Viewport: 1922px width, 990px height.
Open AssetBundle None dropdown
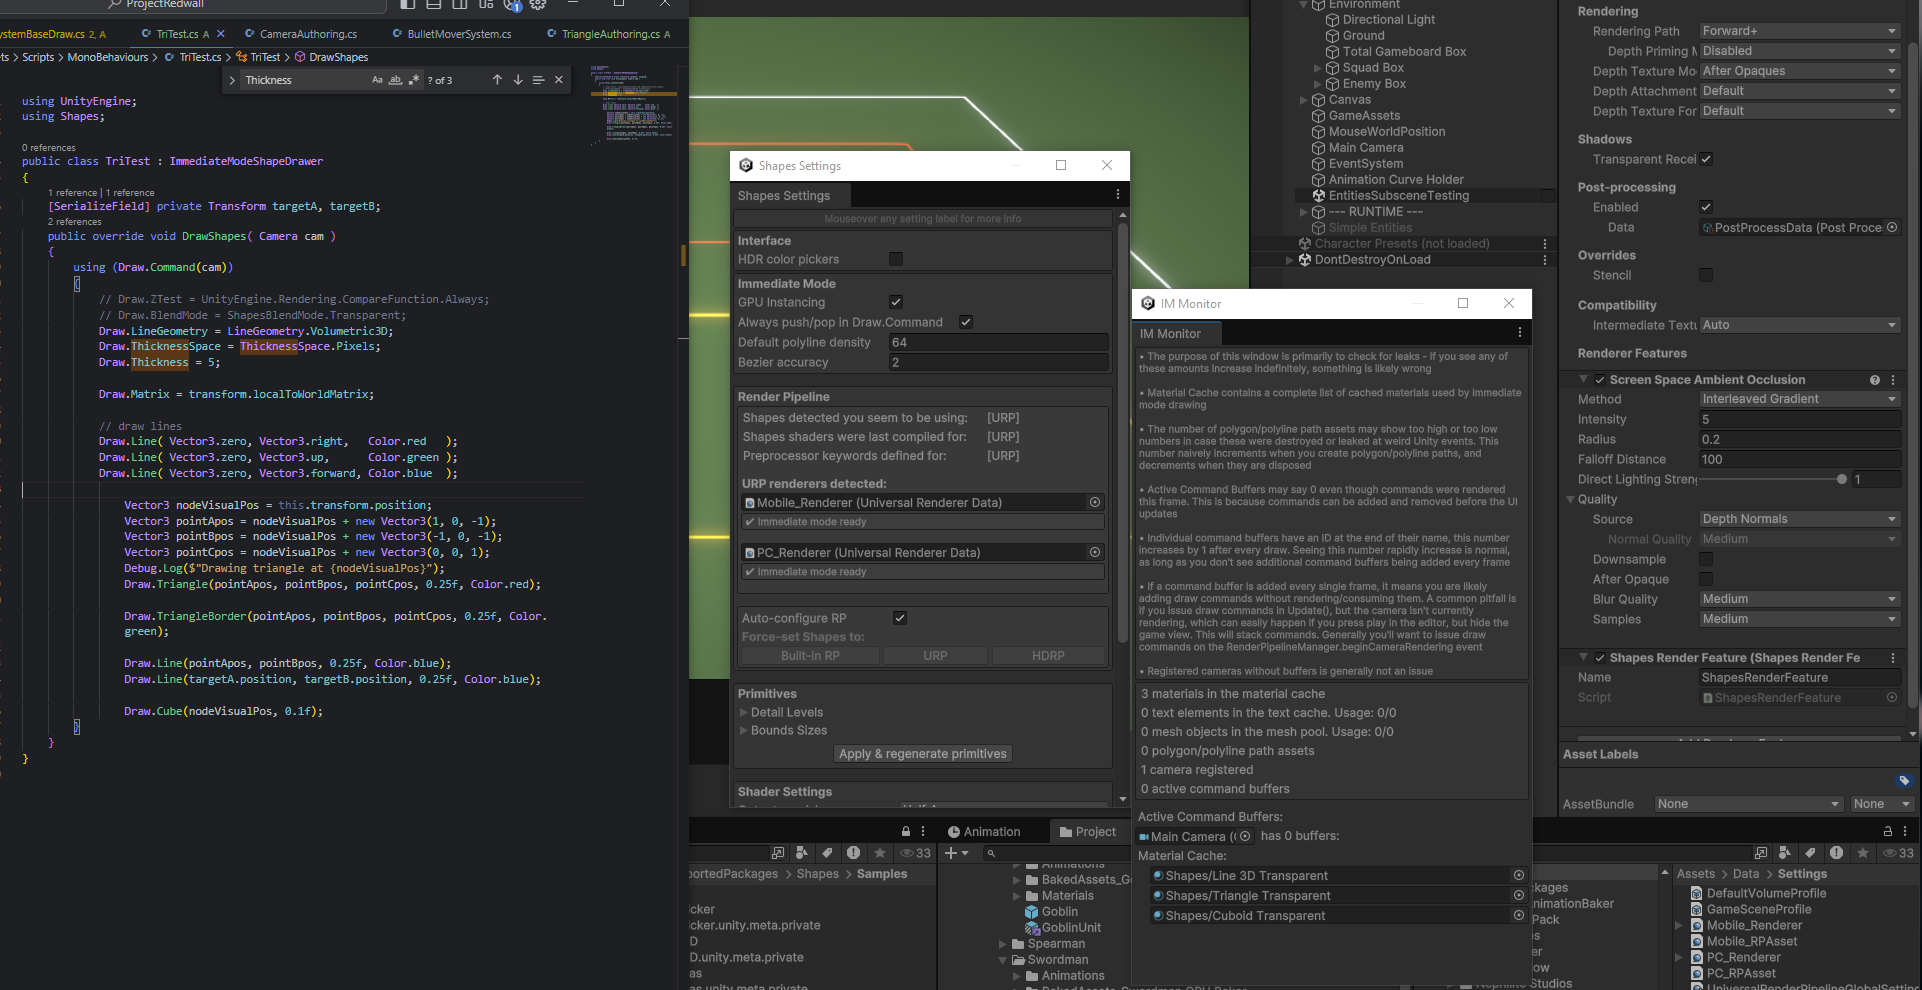pyautogui.click(x=1748, y=804)
